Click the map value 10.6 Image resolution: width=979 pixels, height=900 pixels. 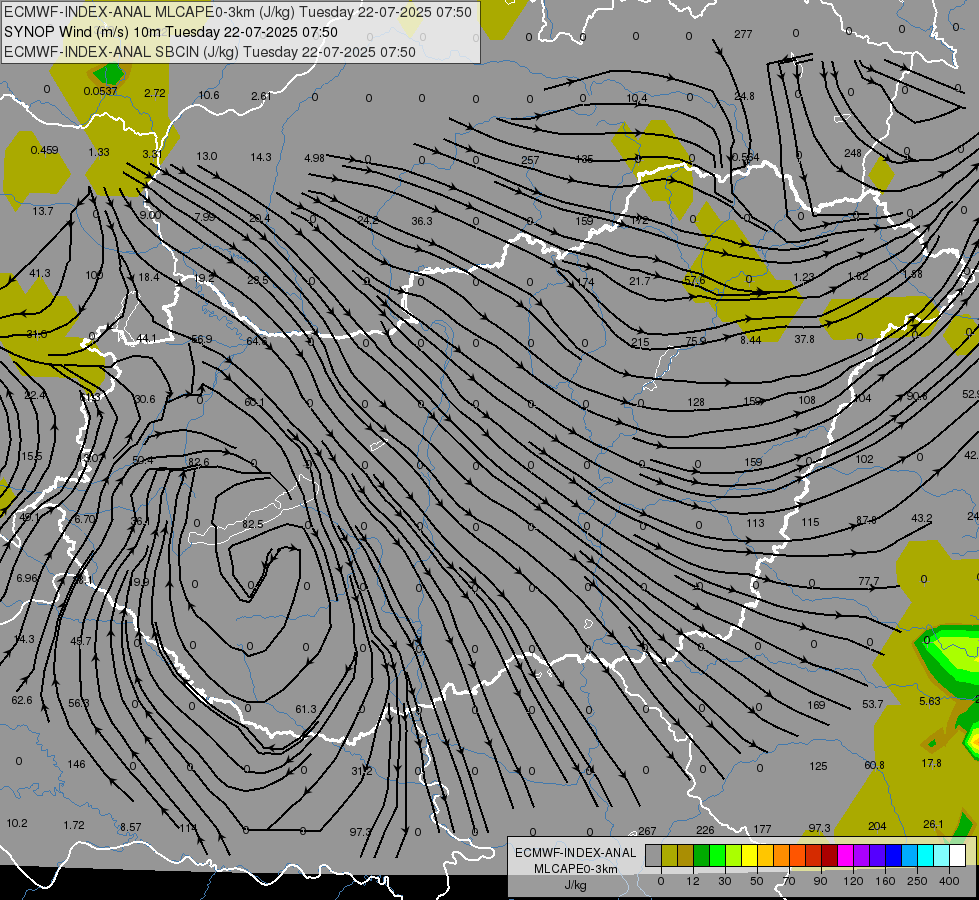tap(209, 95)
